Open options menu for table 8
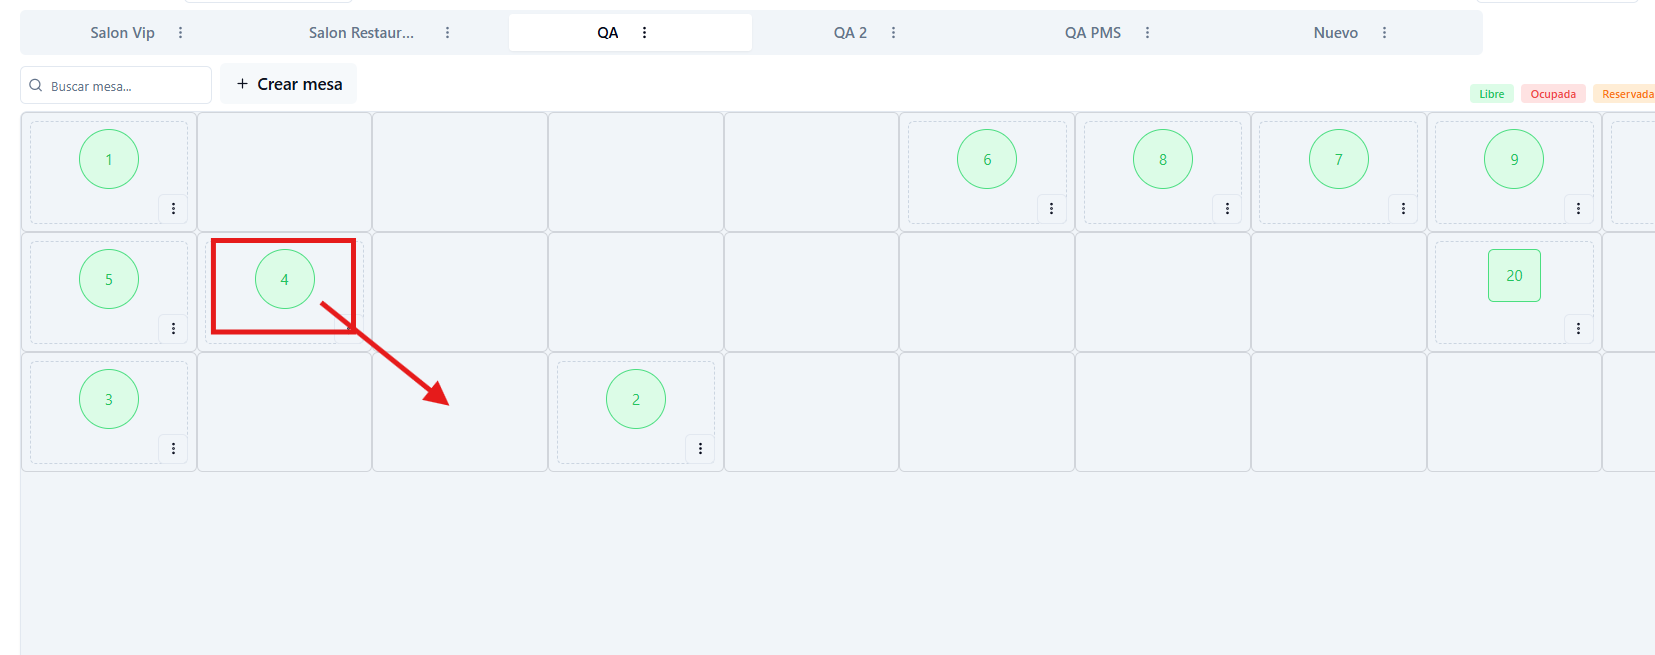This screenshot has height=655, width=1655. click(1227, 208)
